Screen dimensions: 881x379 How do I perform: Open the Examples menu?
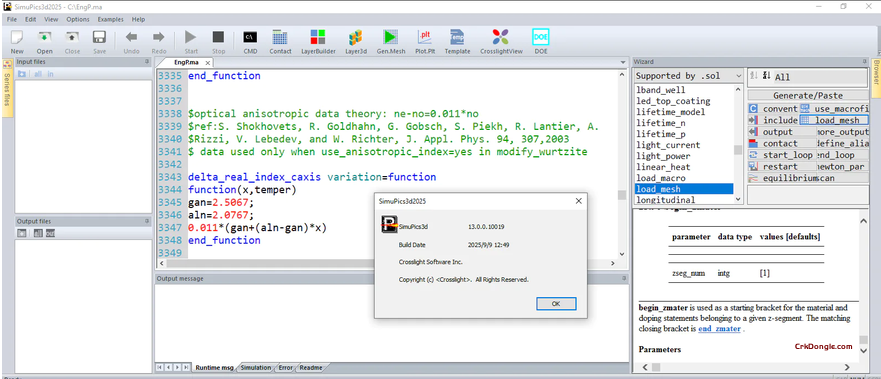pos(110,19)
